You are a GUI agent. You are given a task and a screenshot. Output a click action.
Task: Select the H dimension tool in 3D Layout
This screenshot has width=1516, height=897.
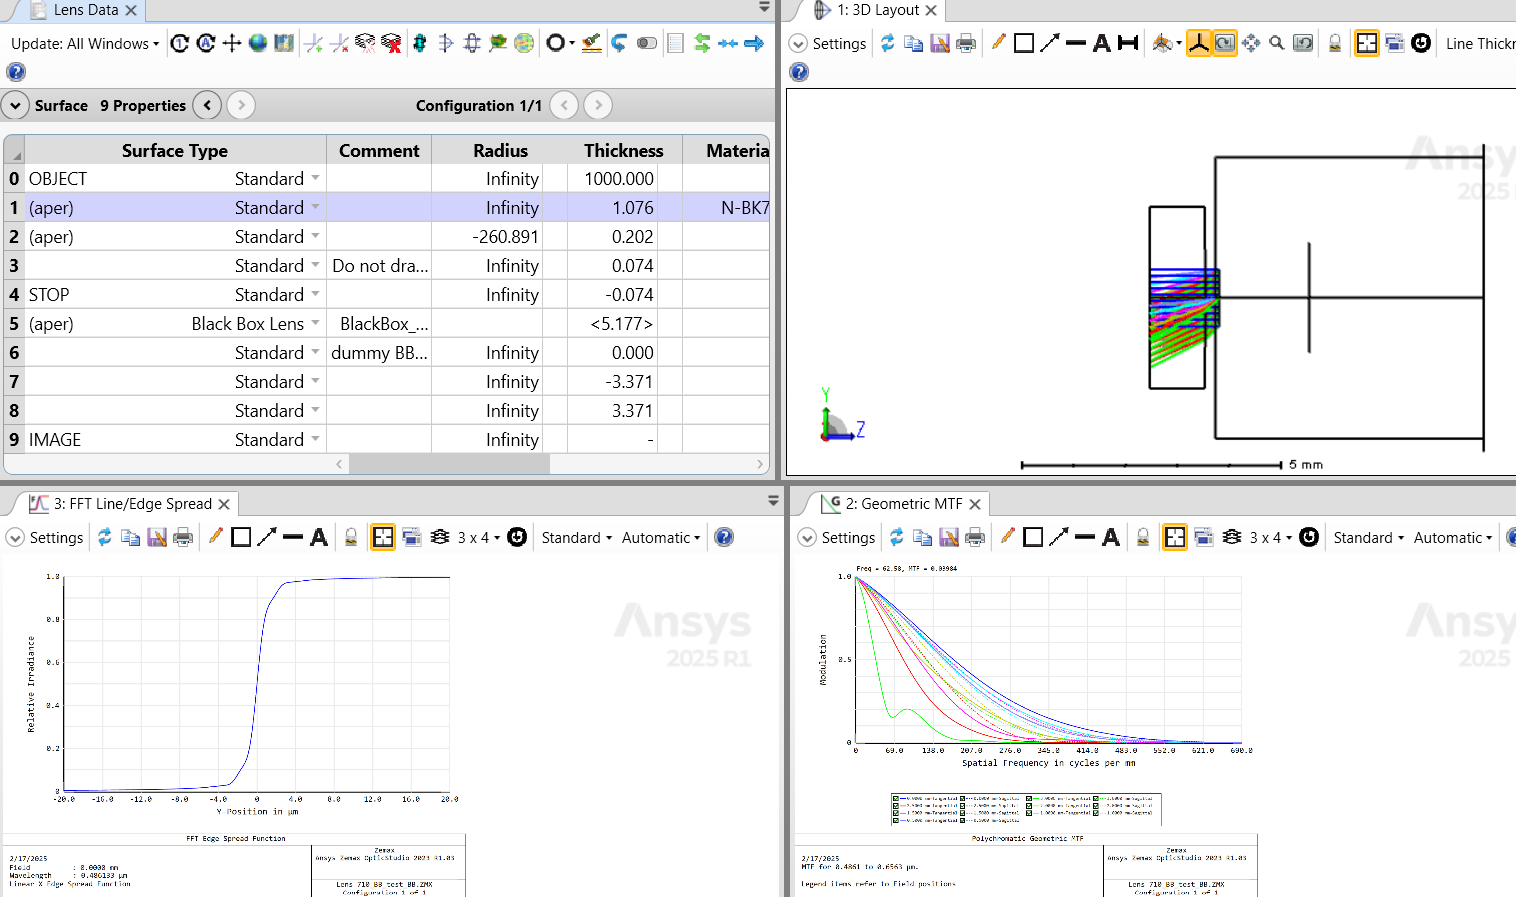pyautogui.click(x=1128, y=43)
